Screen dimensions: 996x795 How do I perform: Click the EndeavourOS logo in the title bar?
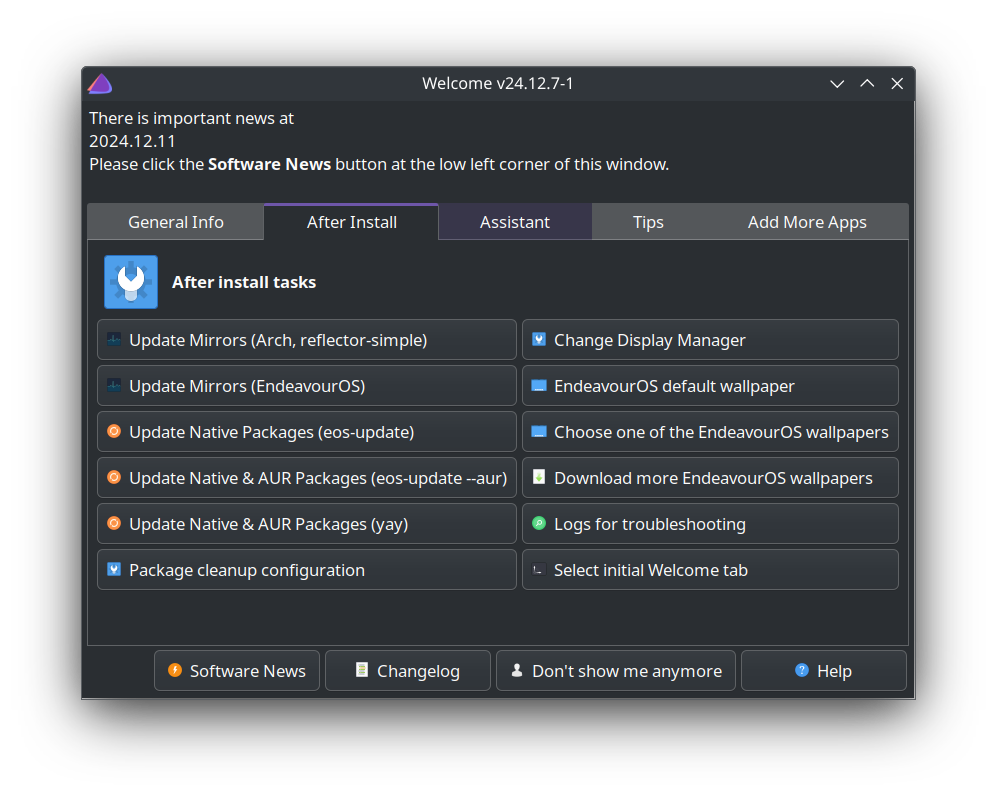99,84
